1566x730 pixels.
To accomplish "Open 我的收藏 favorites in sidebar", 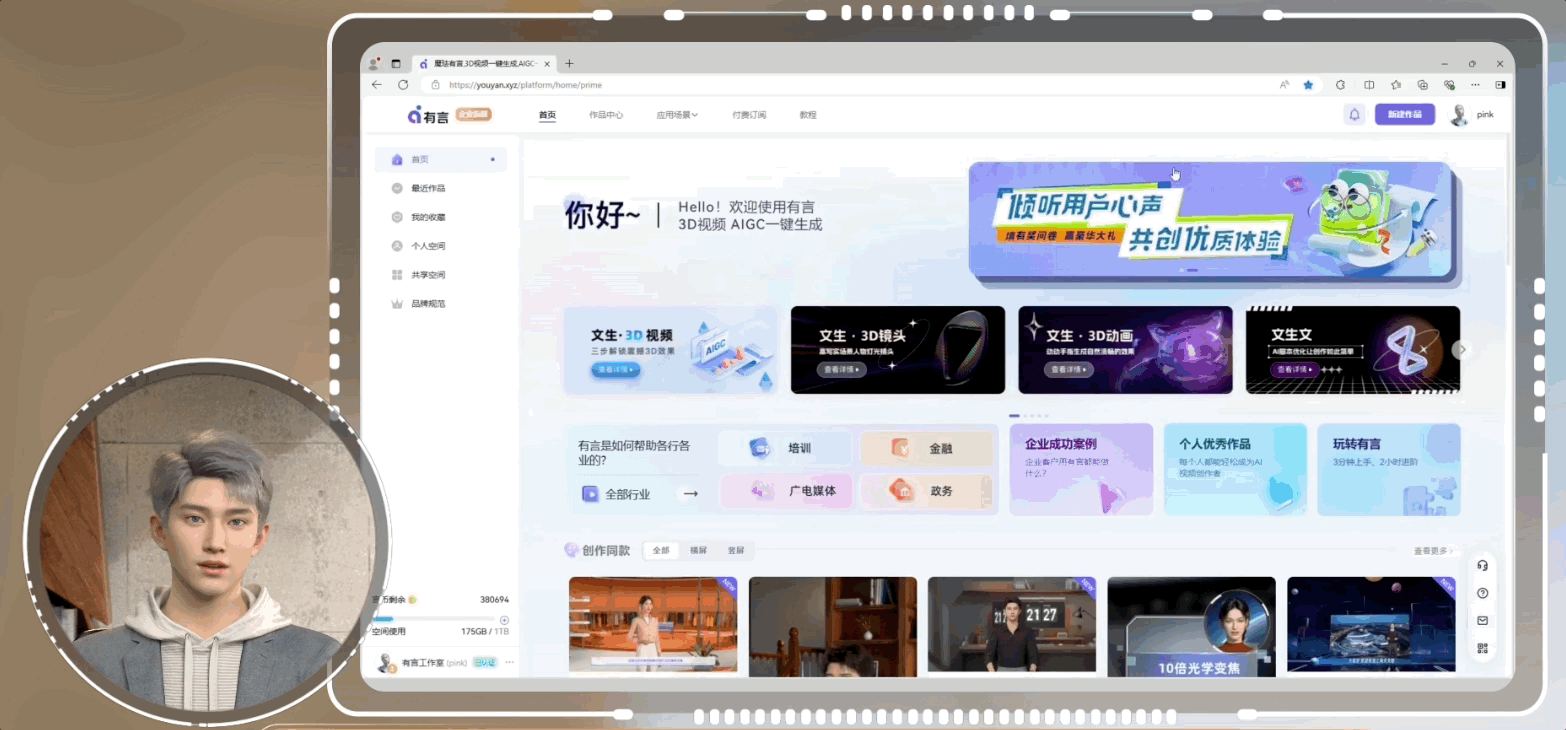I will 427,217.
